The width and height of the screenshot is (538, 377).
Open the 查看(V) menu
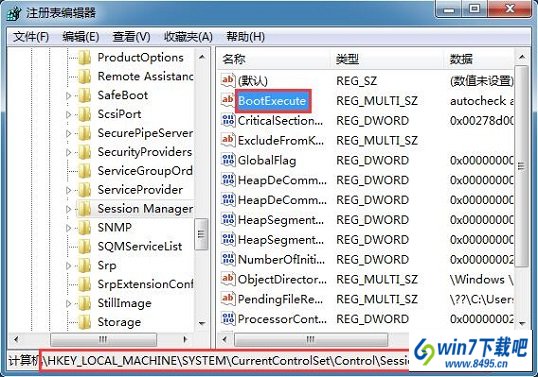pyautogui.click(x=131, y=37)
